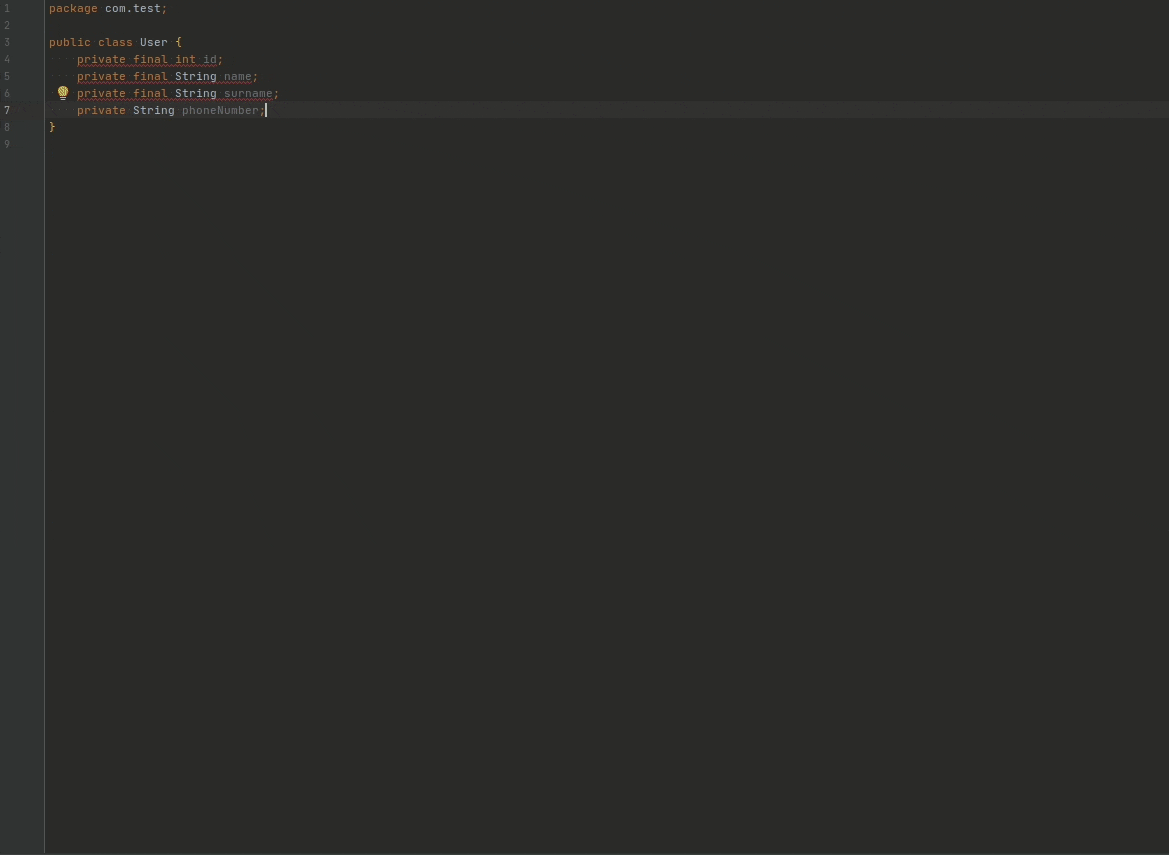This screenshot has height=855, width=1169.
Task: Click the "name" field on line 5
Action: [x=238, y=76]
